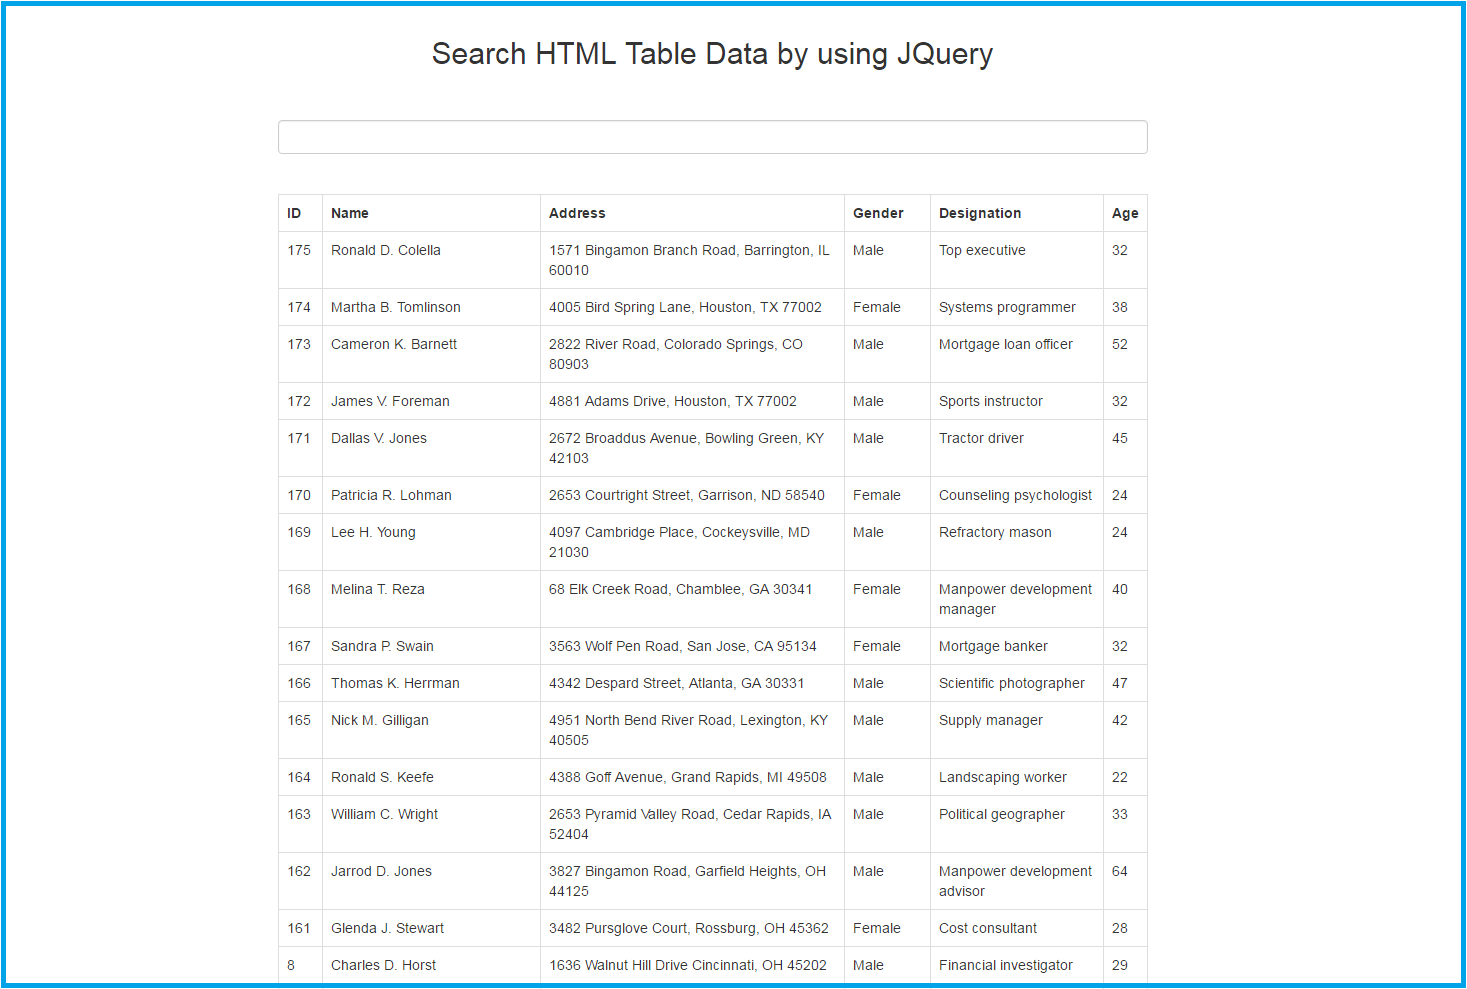Click the table search input field
Screen dimensions: 1467x989
click(x=712, y=137)
